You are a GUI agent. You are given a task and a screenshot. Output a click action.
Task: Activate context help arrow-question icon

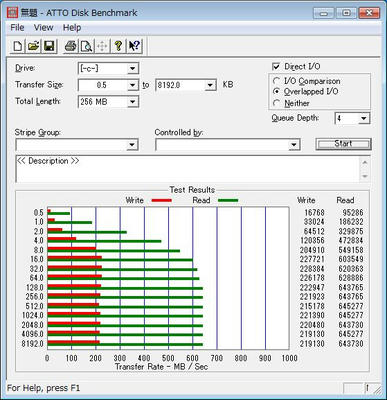pos(134,46)
